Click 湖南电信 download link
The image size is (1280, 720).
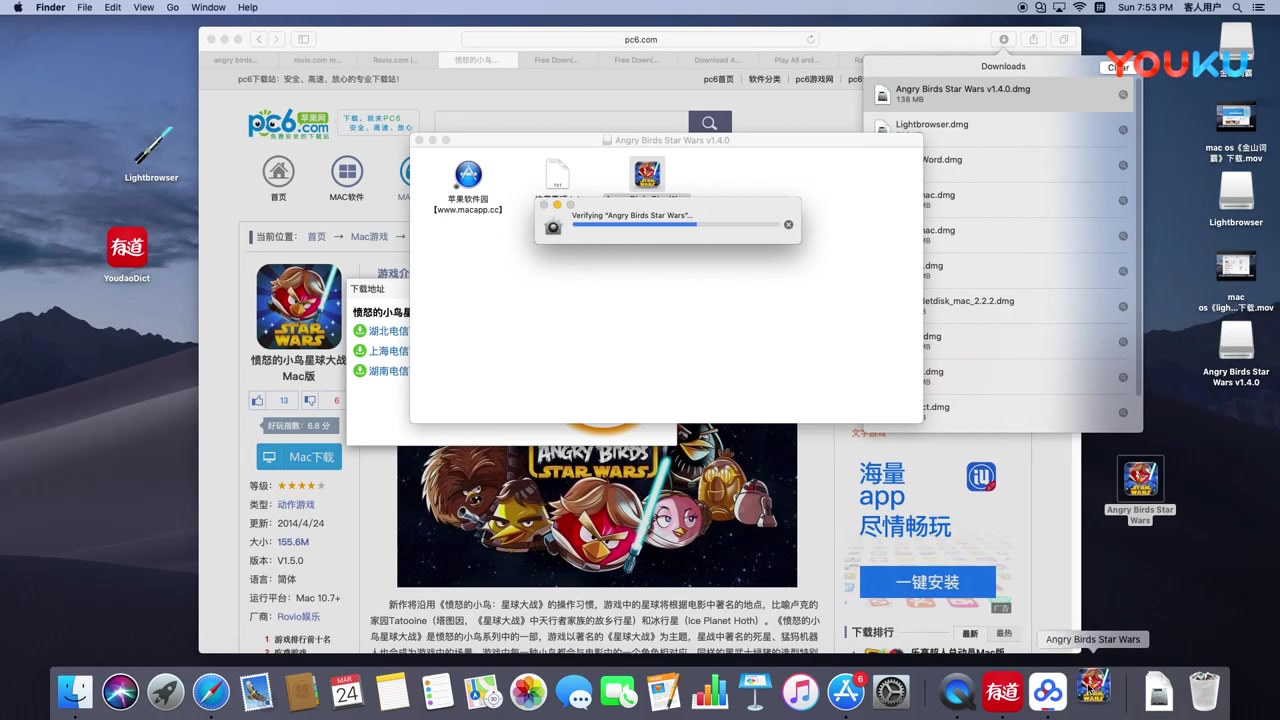coord(388,371)
